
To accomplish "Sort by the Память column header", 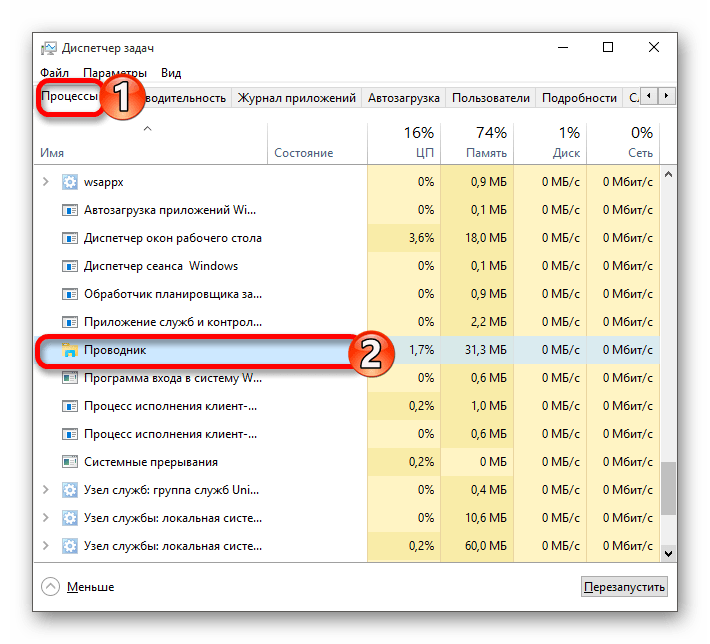I will pyautogui.click(x=477, y=143).
